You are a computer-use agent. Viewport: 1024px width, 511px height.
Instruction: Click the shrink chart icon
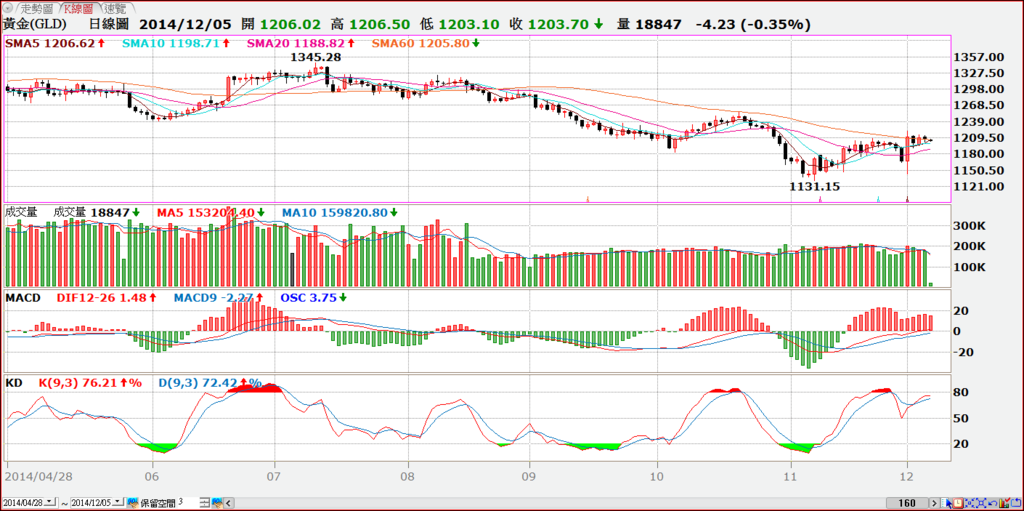pos(969,503)
